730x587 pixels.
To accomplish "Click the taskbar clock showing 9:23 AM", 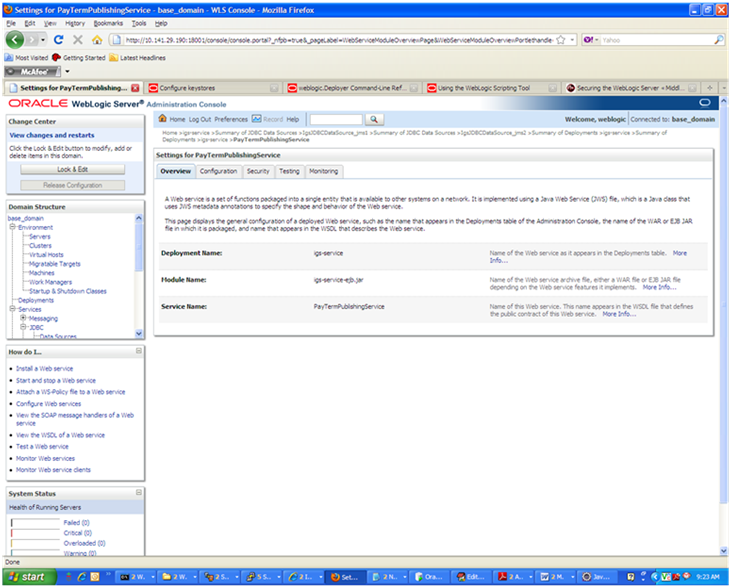I will coord(708,577).
